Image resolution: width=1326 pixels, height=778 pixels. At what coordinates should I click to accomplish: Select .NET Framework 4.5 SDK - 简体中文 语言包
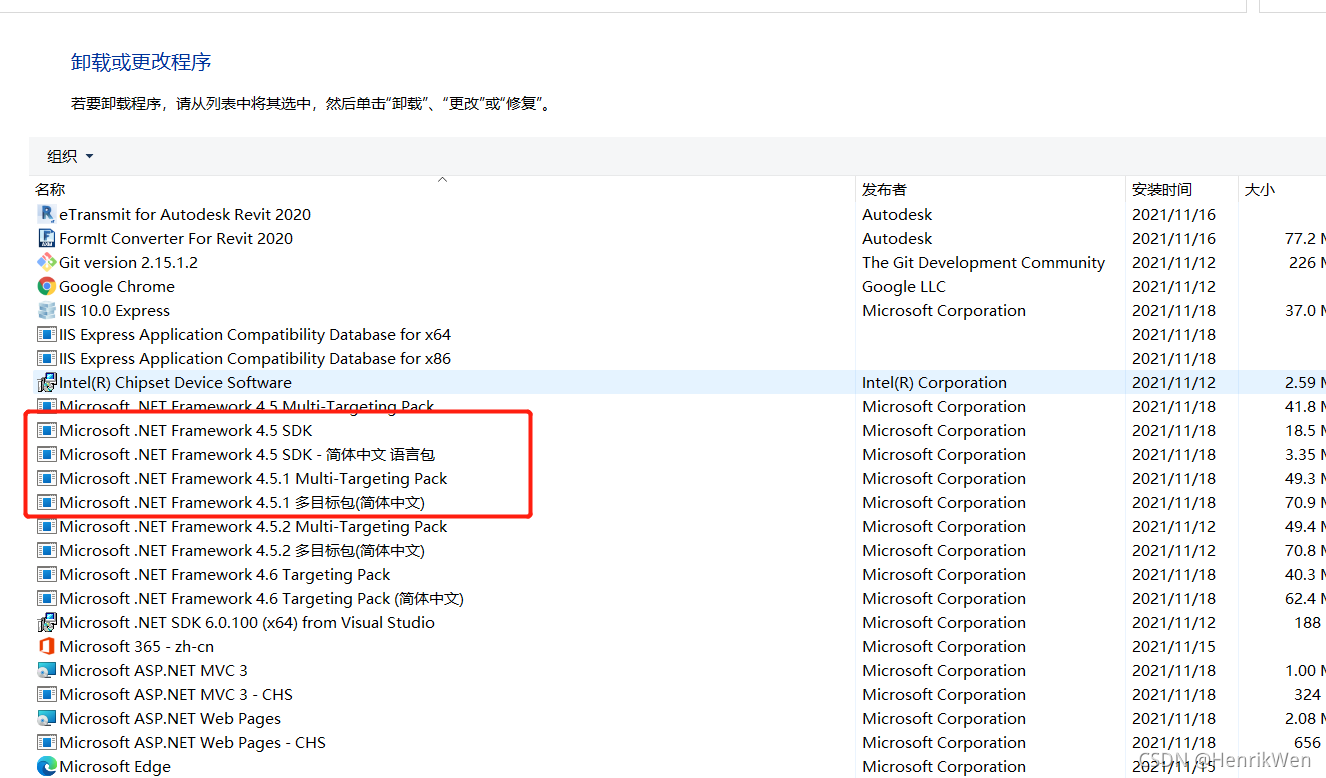point(247,454)
